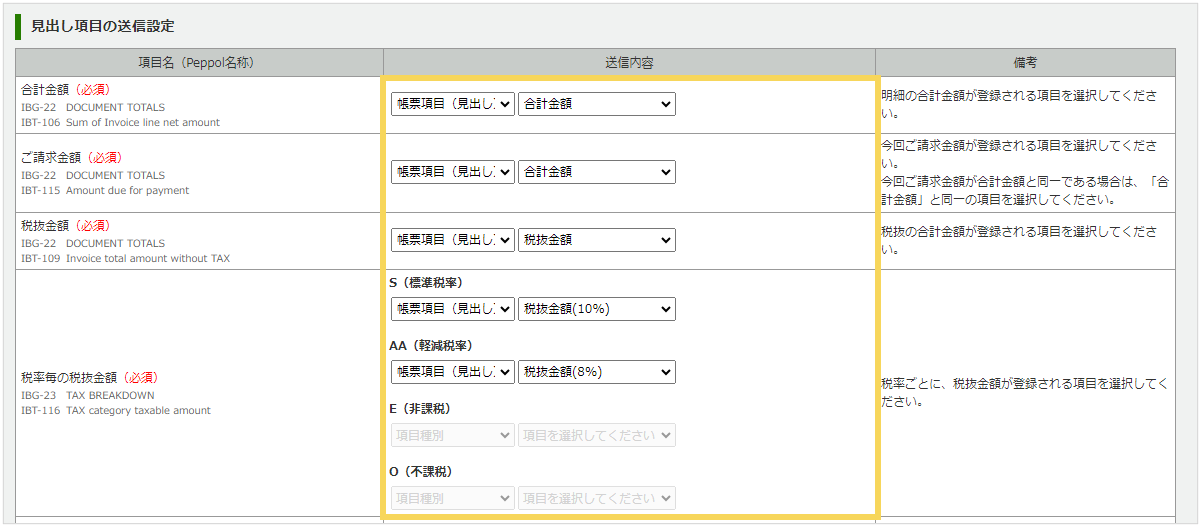Expand the 税抜金額(8%) dropdown
Screen dimensions: 1201x528
(x=596, y=372)
